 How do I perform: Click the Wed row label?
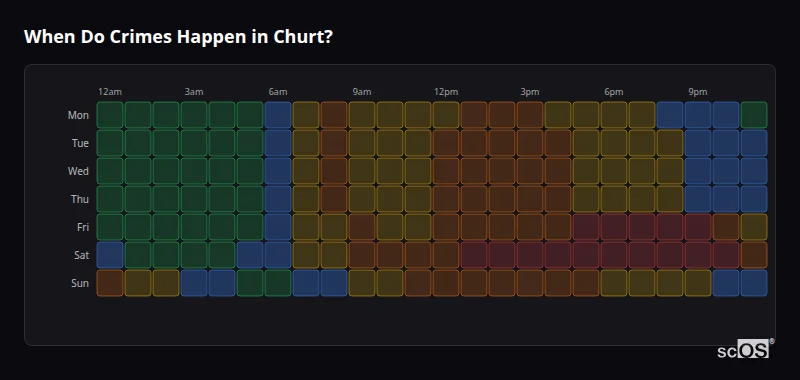tap(78, 171)
